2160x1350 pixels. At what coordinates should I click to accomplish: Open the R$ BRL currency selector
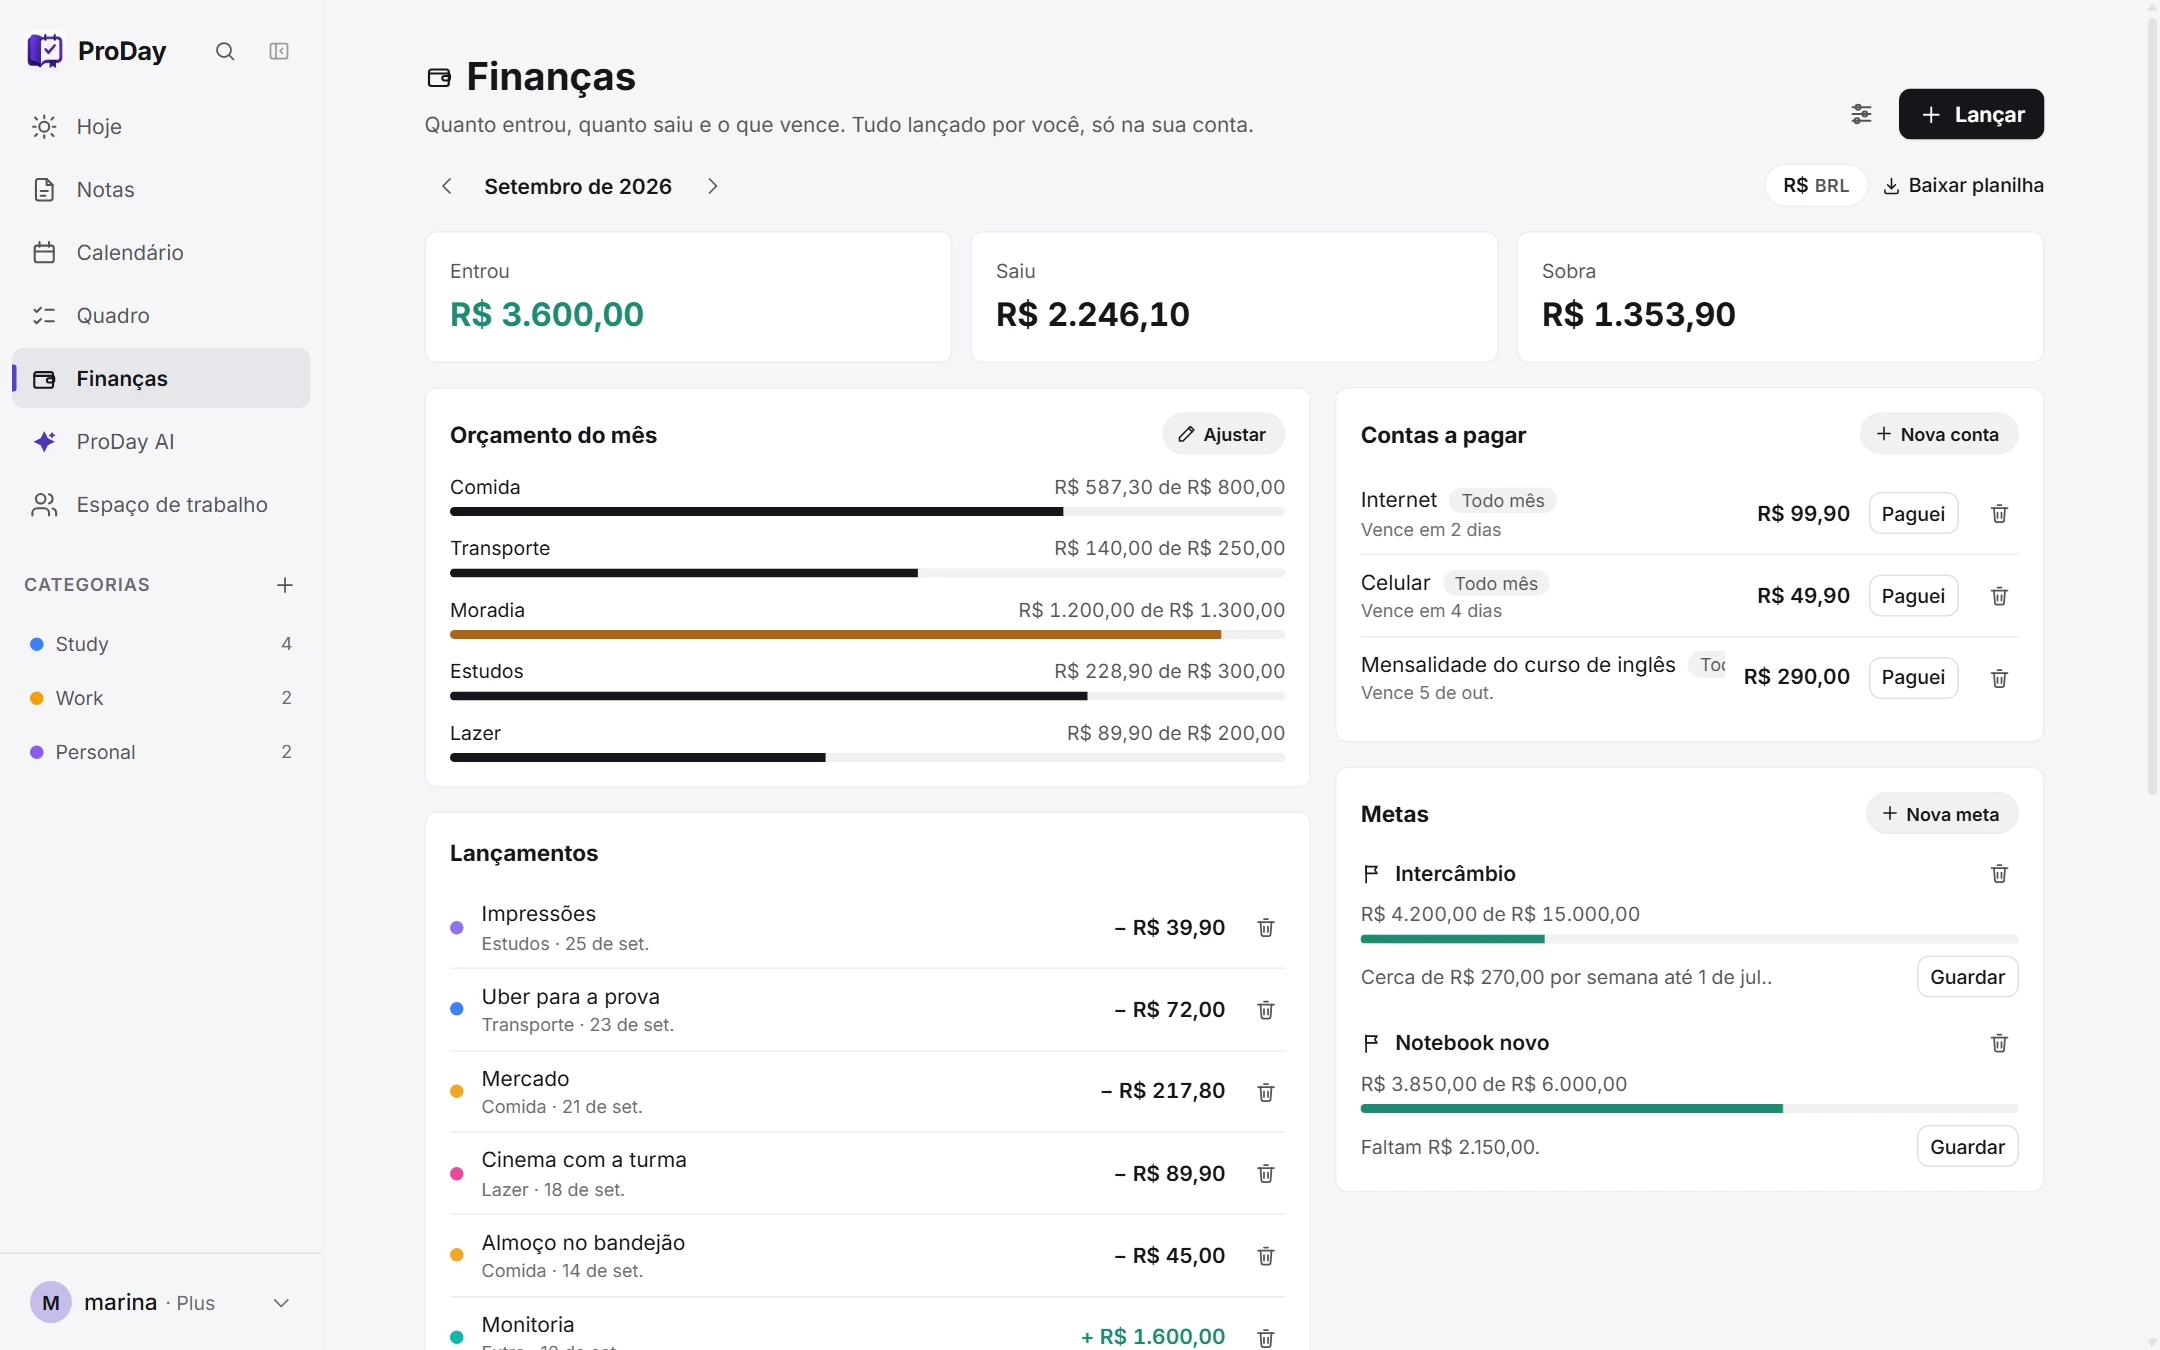(1816, 186)
